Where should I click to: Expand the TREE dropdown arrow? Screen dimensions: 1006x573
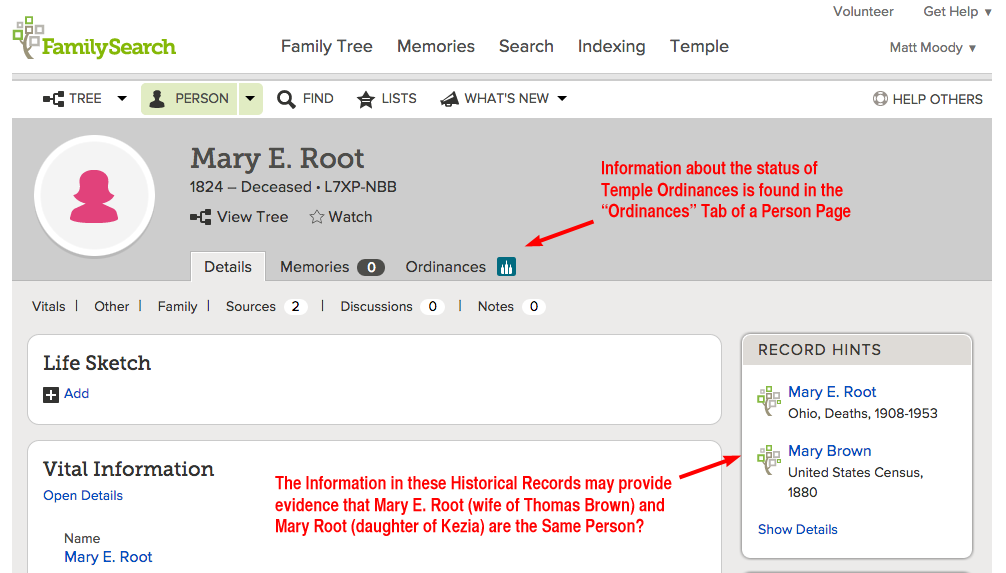click(122, 99)
